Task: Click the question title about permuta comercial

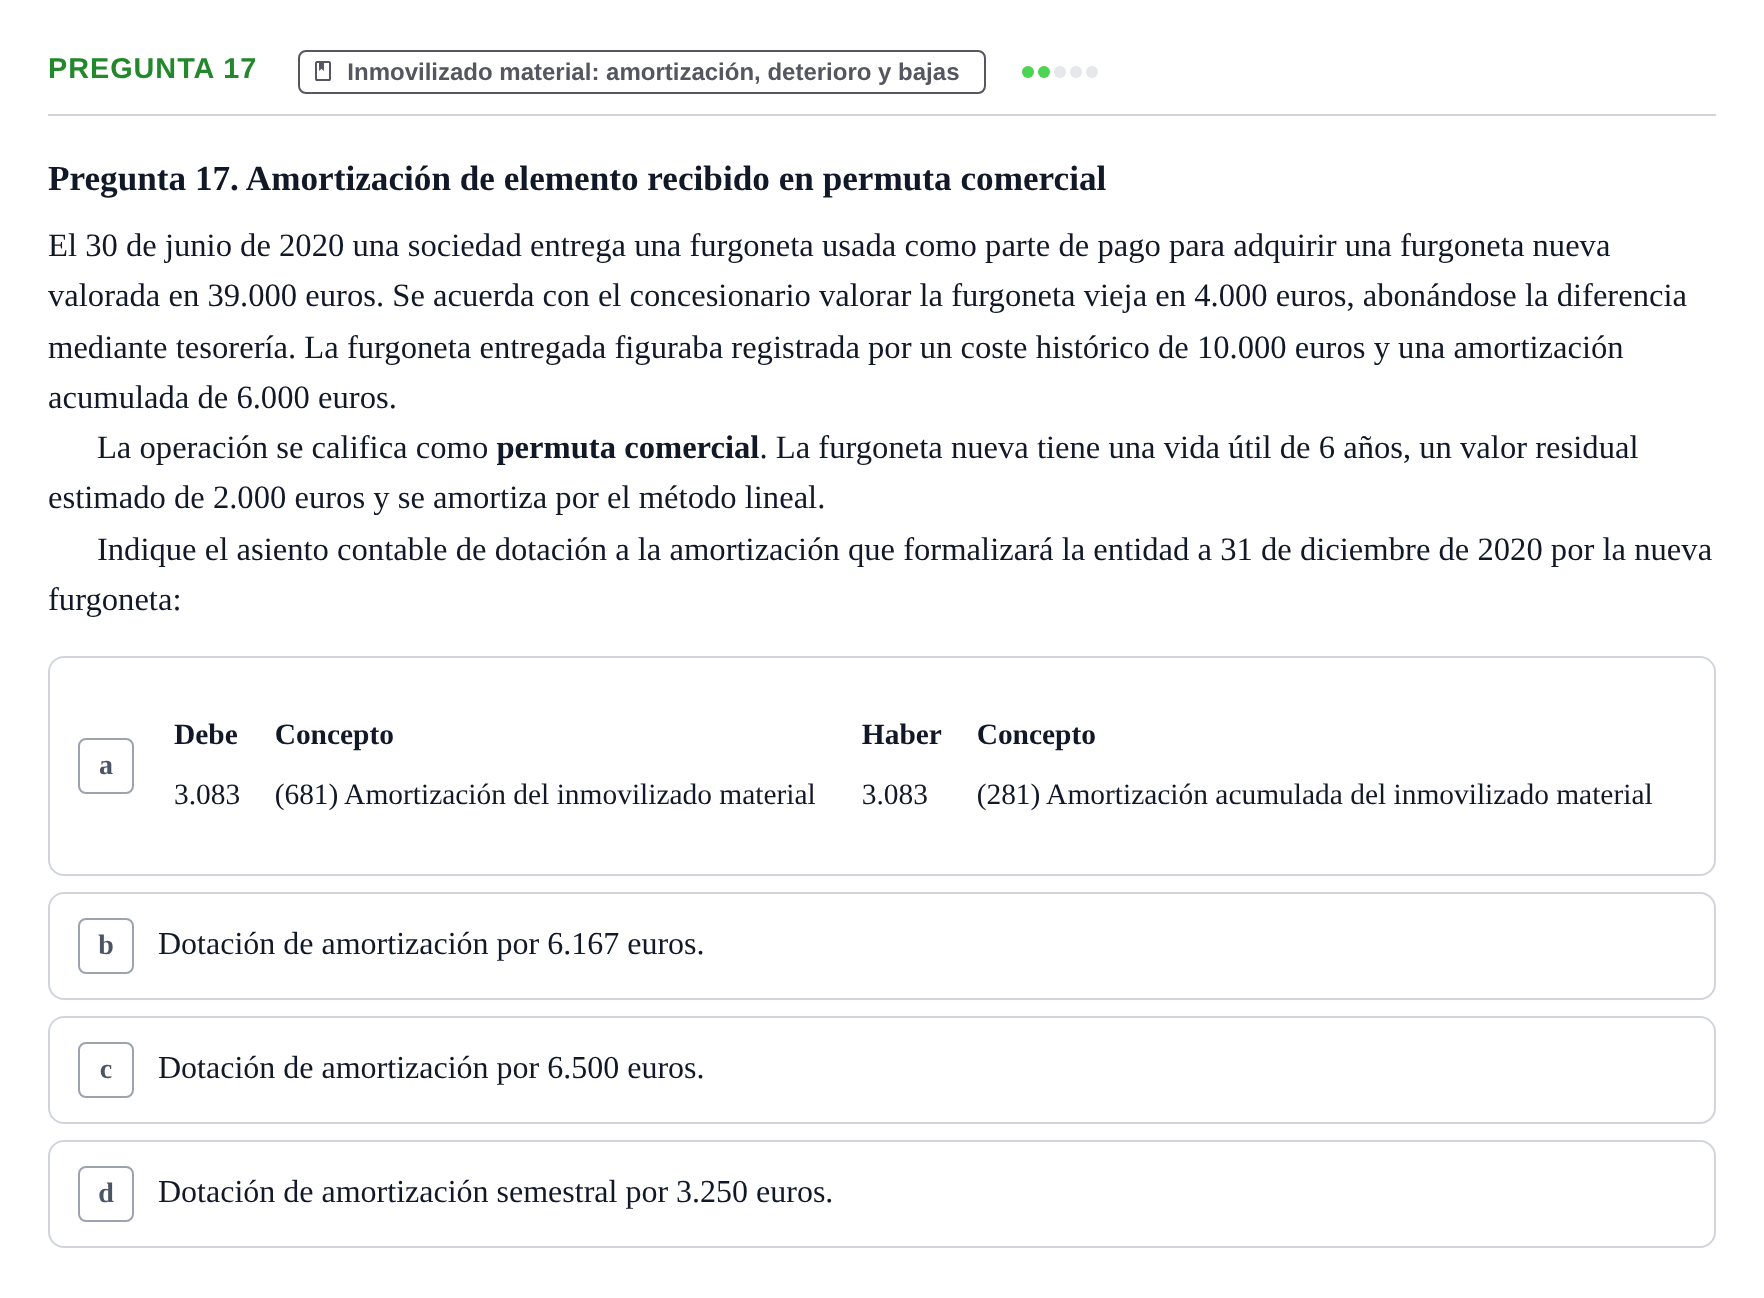Action: (577, 179)
